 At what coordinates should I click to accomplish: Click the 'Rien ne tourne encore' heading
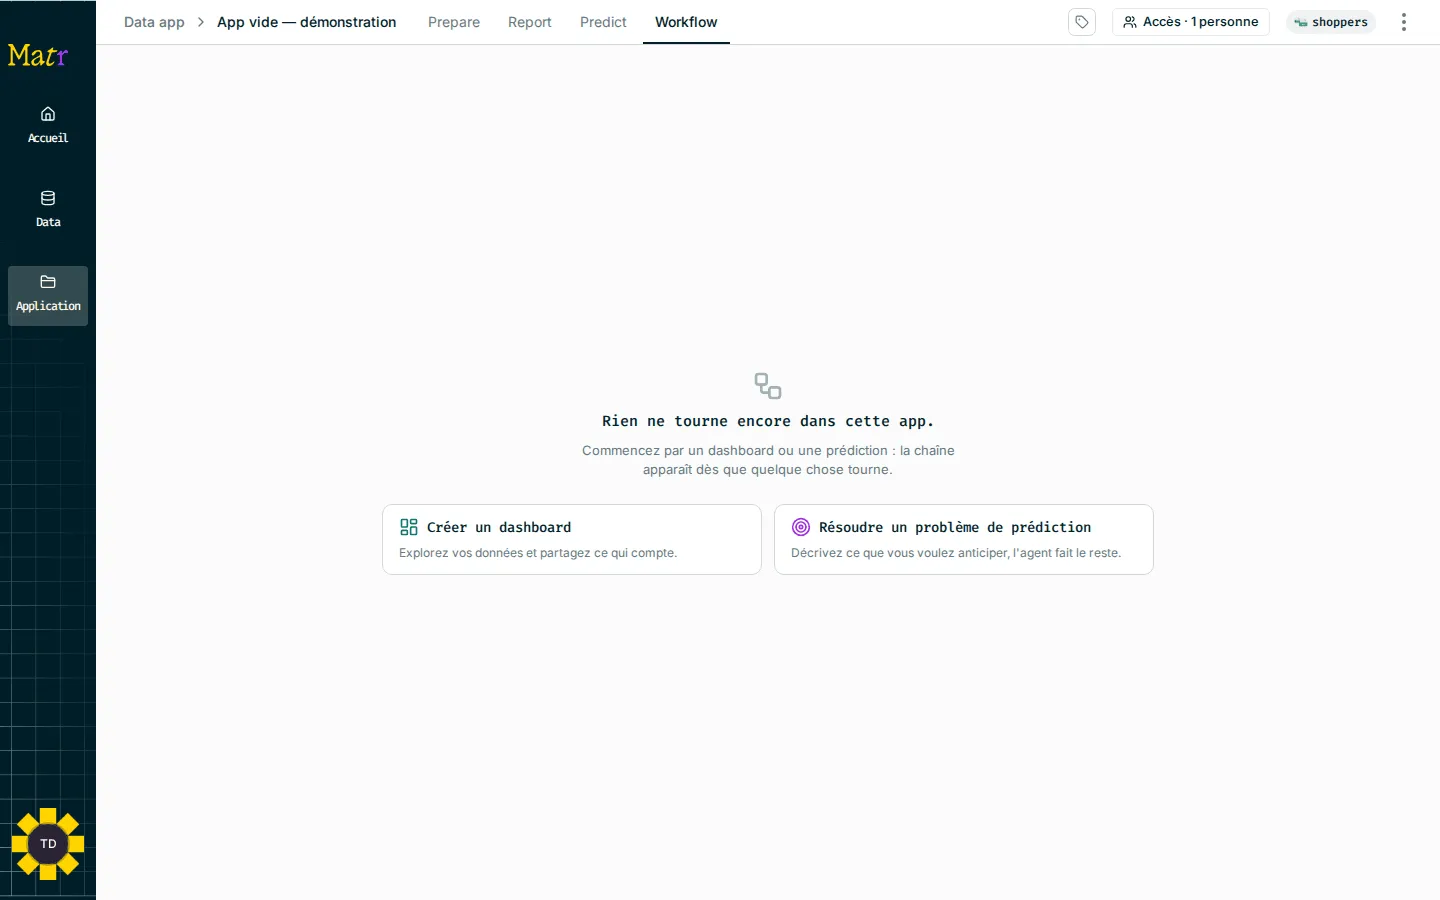point(768,421)
